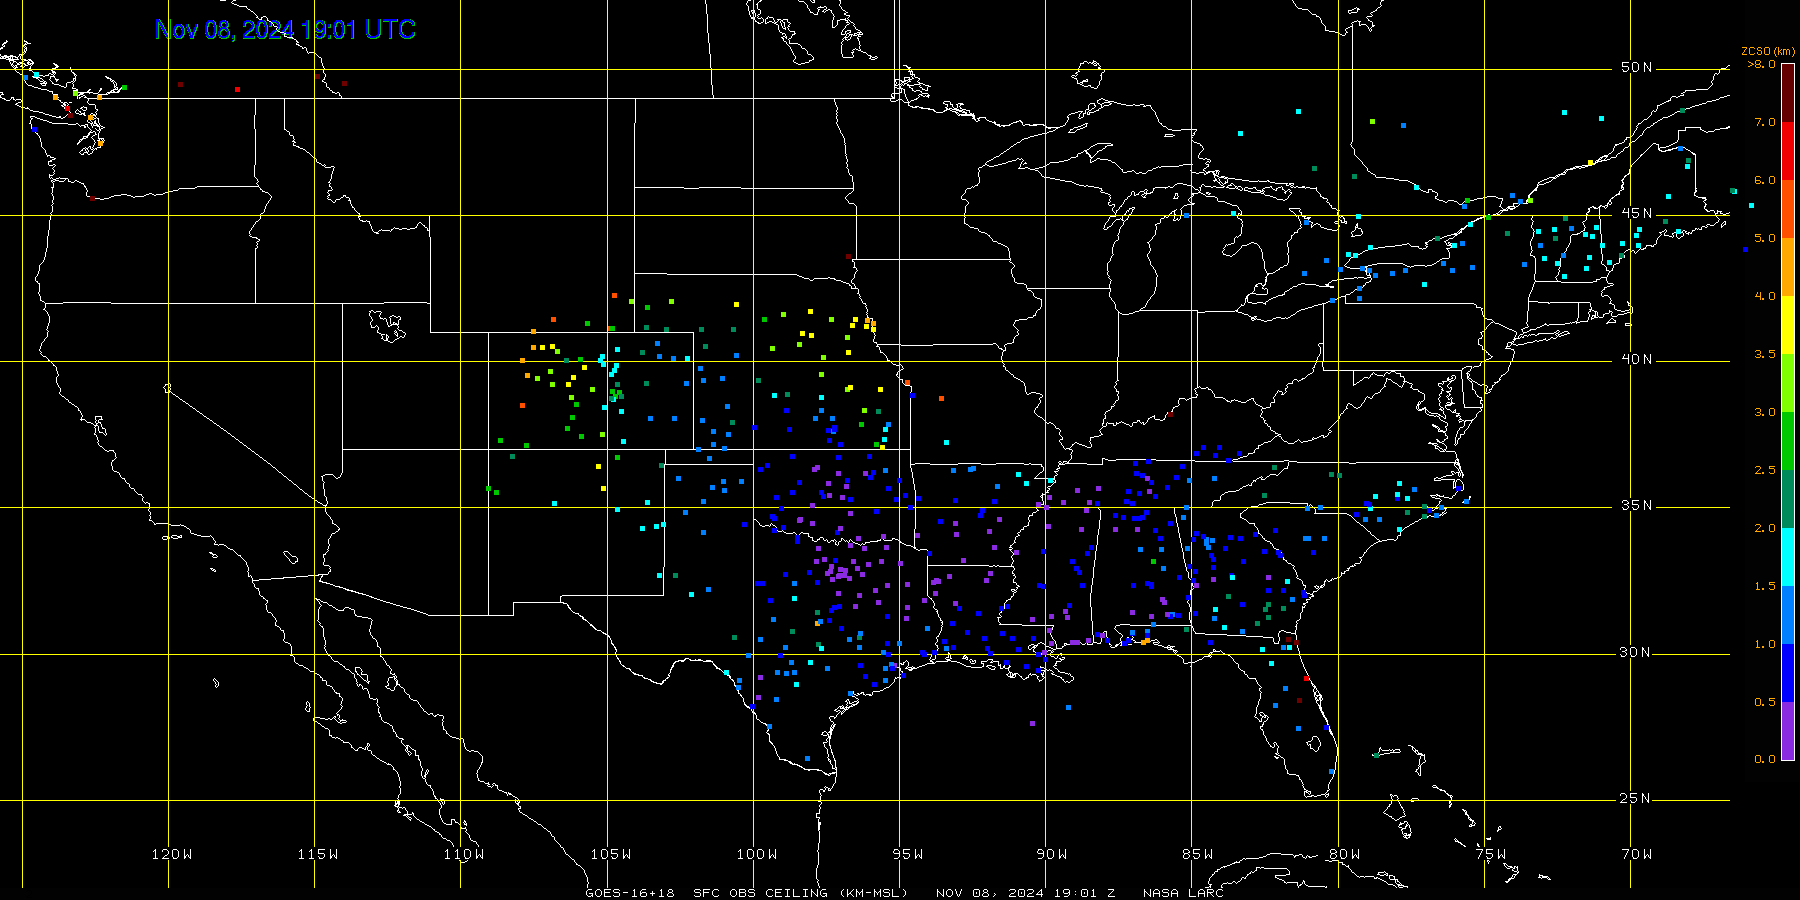Click the 7.0 colorbar label

1765,122
